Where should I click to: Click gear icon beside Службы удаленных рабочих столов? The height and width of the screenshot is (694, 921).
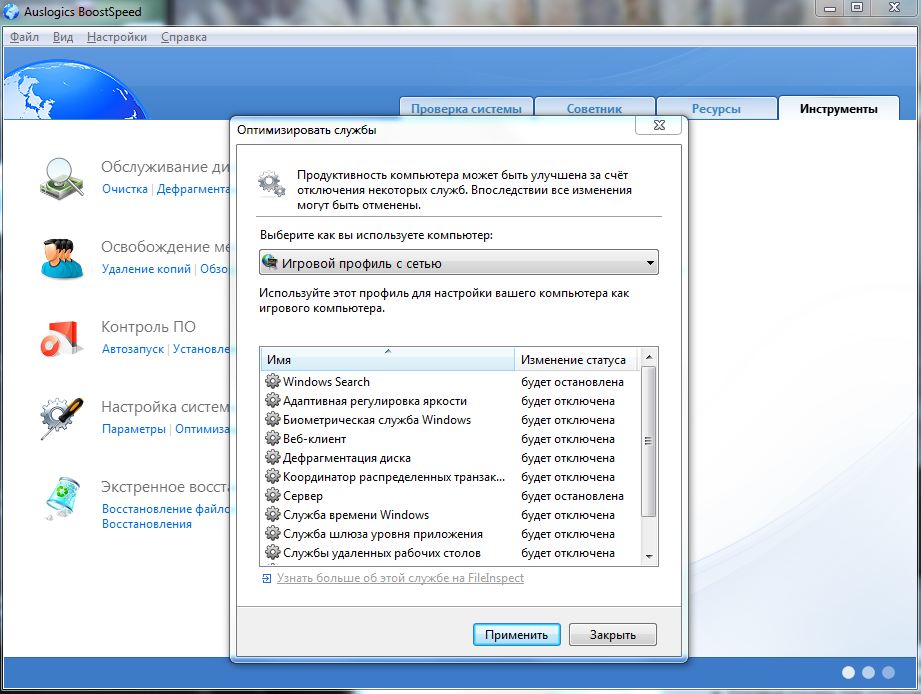(x=273, y=552)
